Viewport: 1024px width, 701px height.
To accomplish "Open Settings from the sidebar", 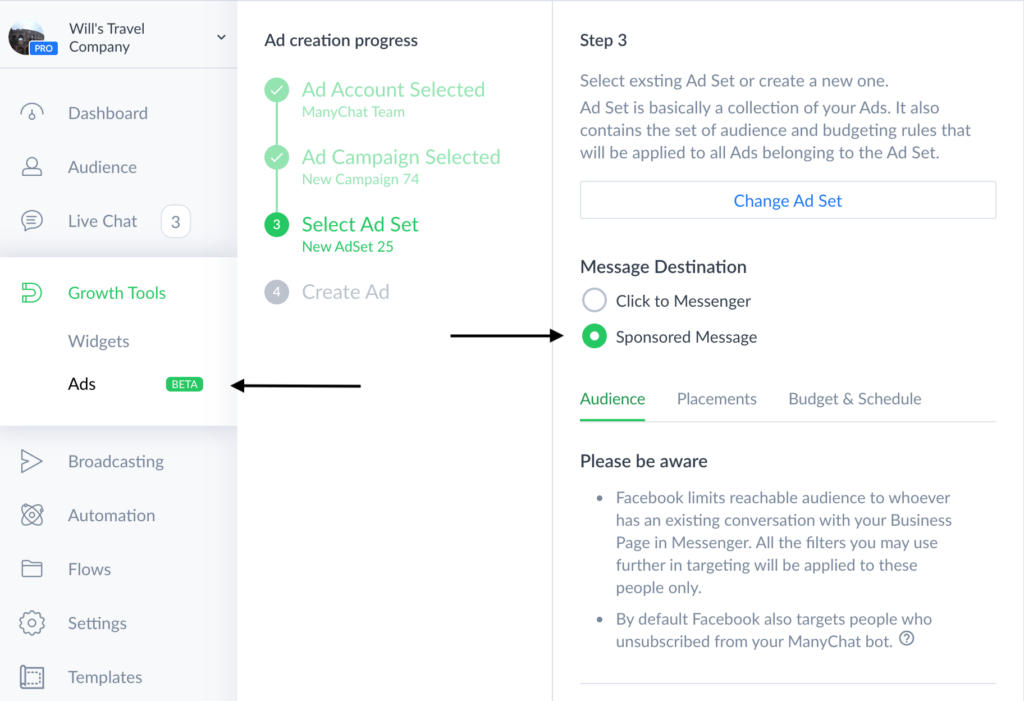I will pyautogui.click(x=97, y=623).
